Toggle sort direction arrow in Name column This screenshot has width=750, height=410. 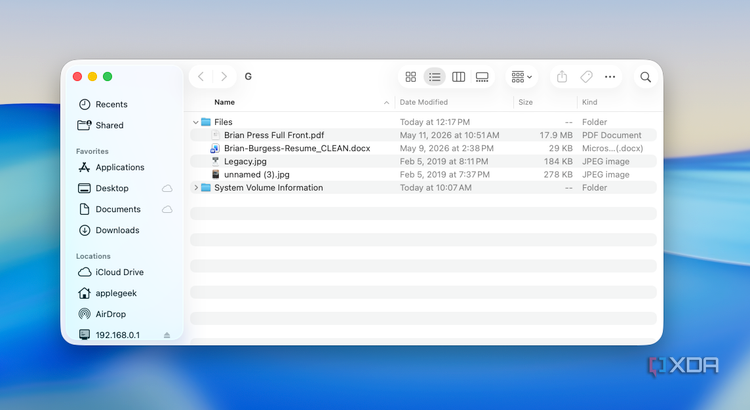[386, 102]
